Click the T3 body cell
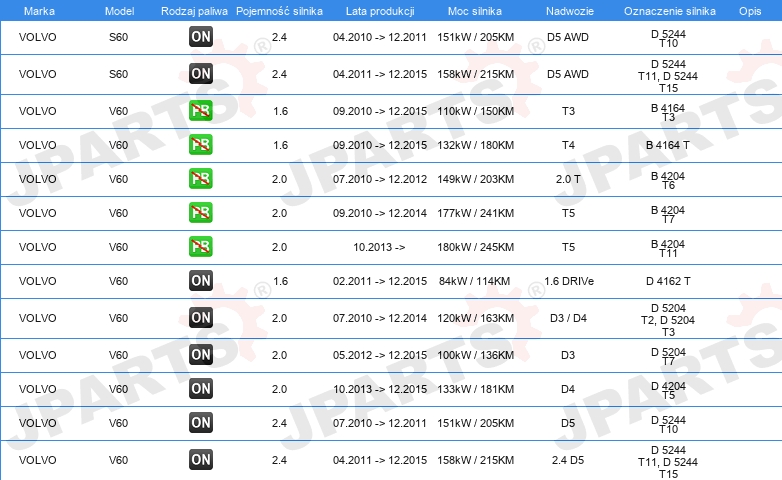Image resolution: width=782 pixels, height=480 pixels. click(x=568, y=111)
